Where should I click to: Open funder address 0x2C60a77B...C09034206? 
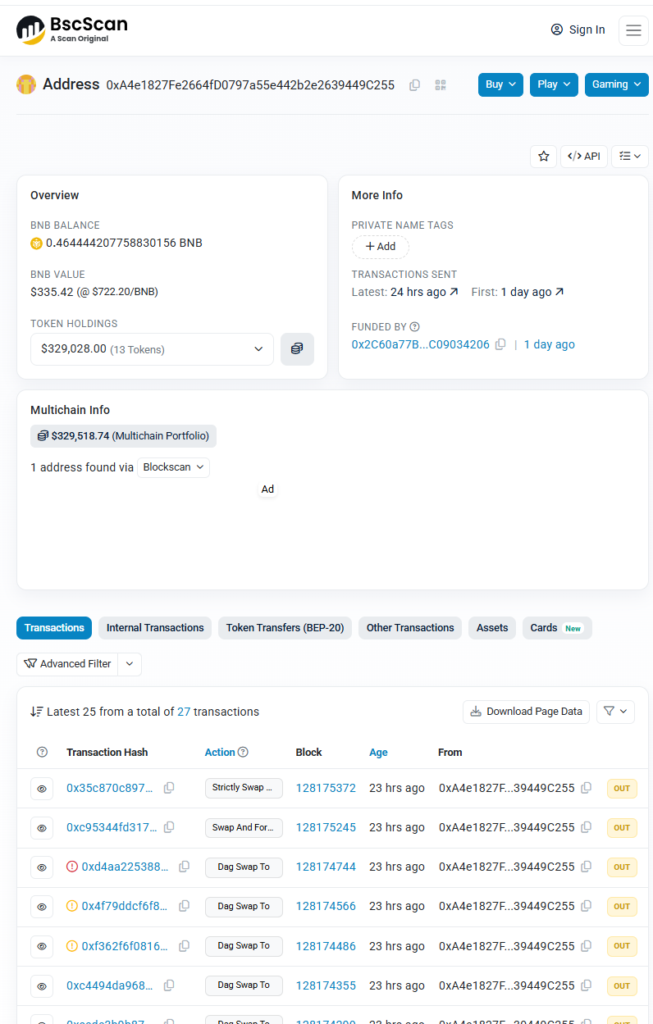(x=421, y=344)
